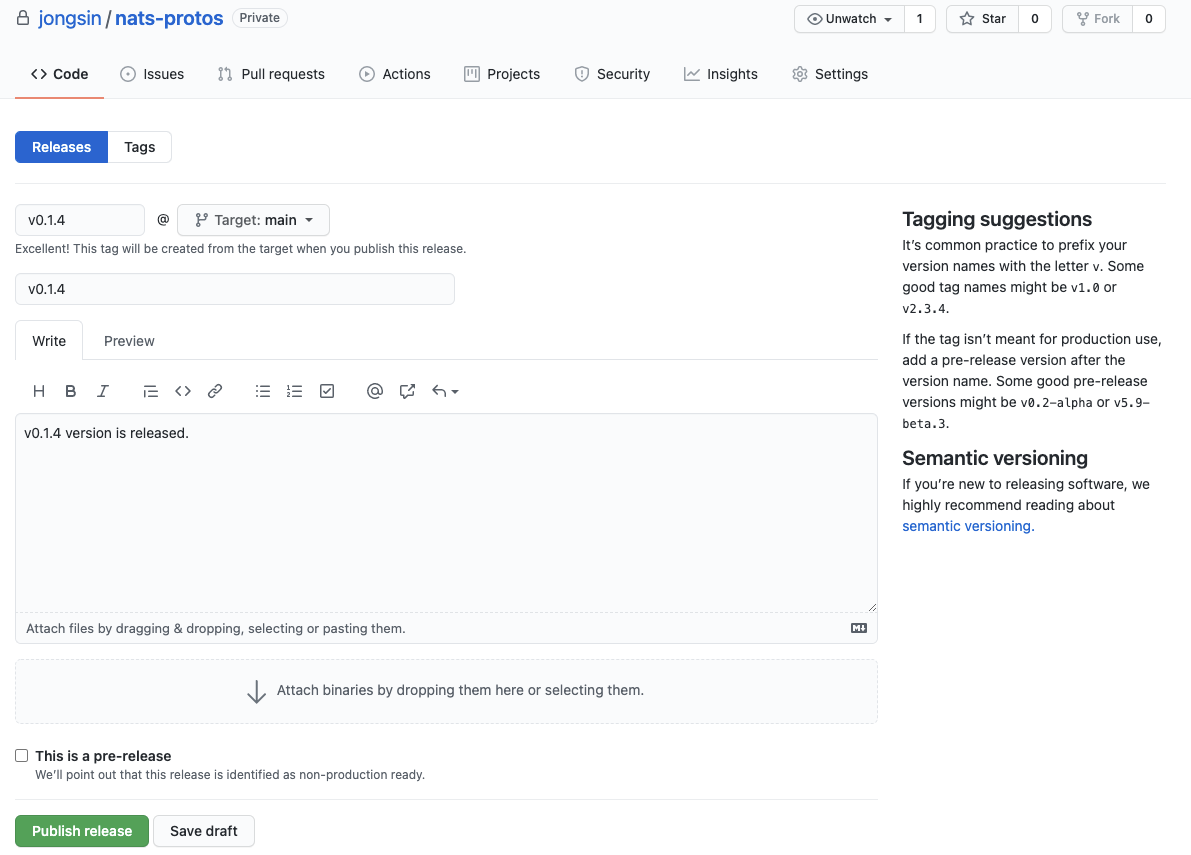Toggle italic text formatting
This screenshot has width=1191, height=855.
click(x=103, y=391)
